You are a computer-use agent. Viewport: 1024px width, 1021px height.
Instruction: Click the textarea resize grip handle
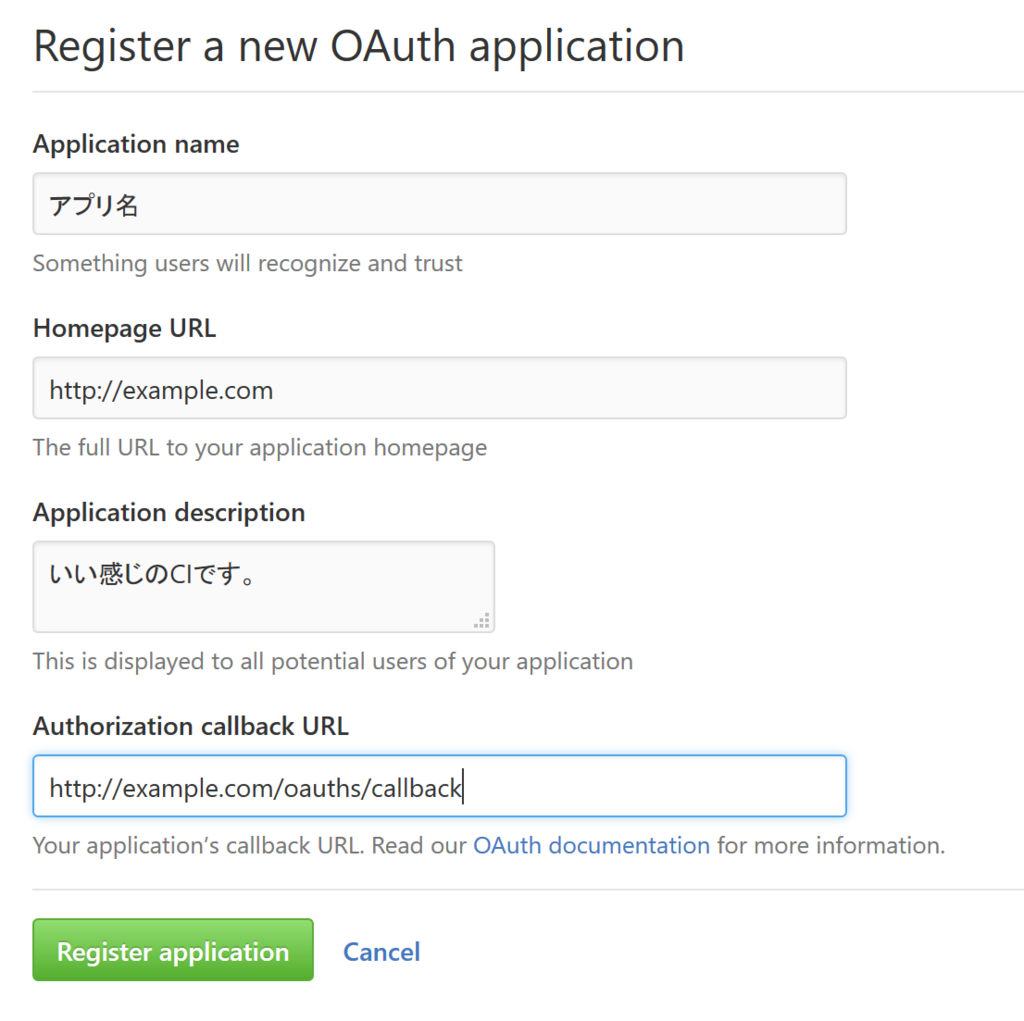tap(482, 621)
